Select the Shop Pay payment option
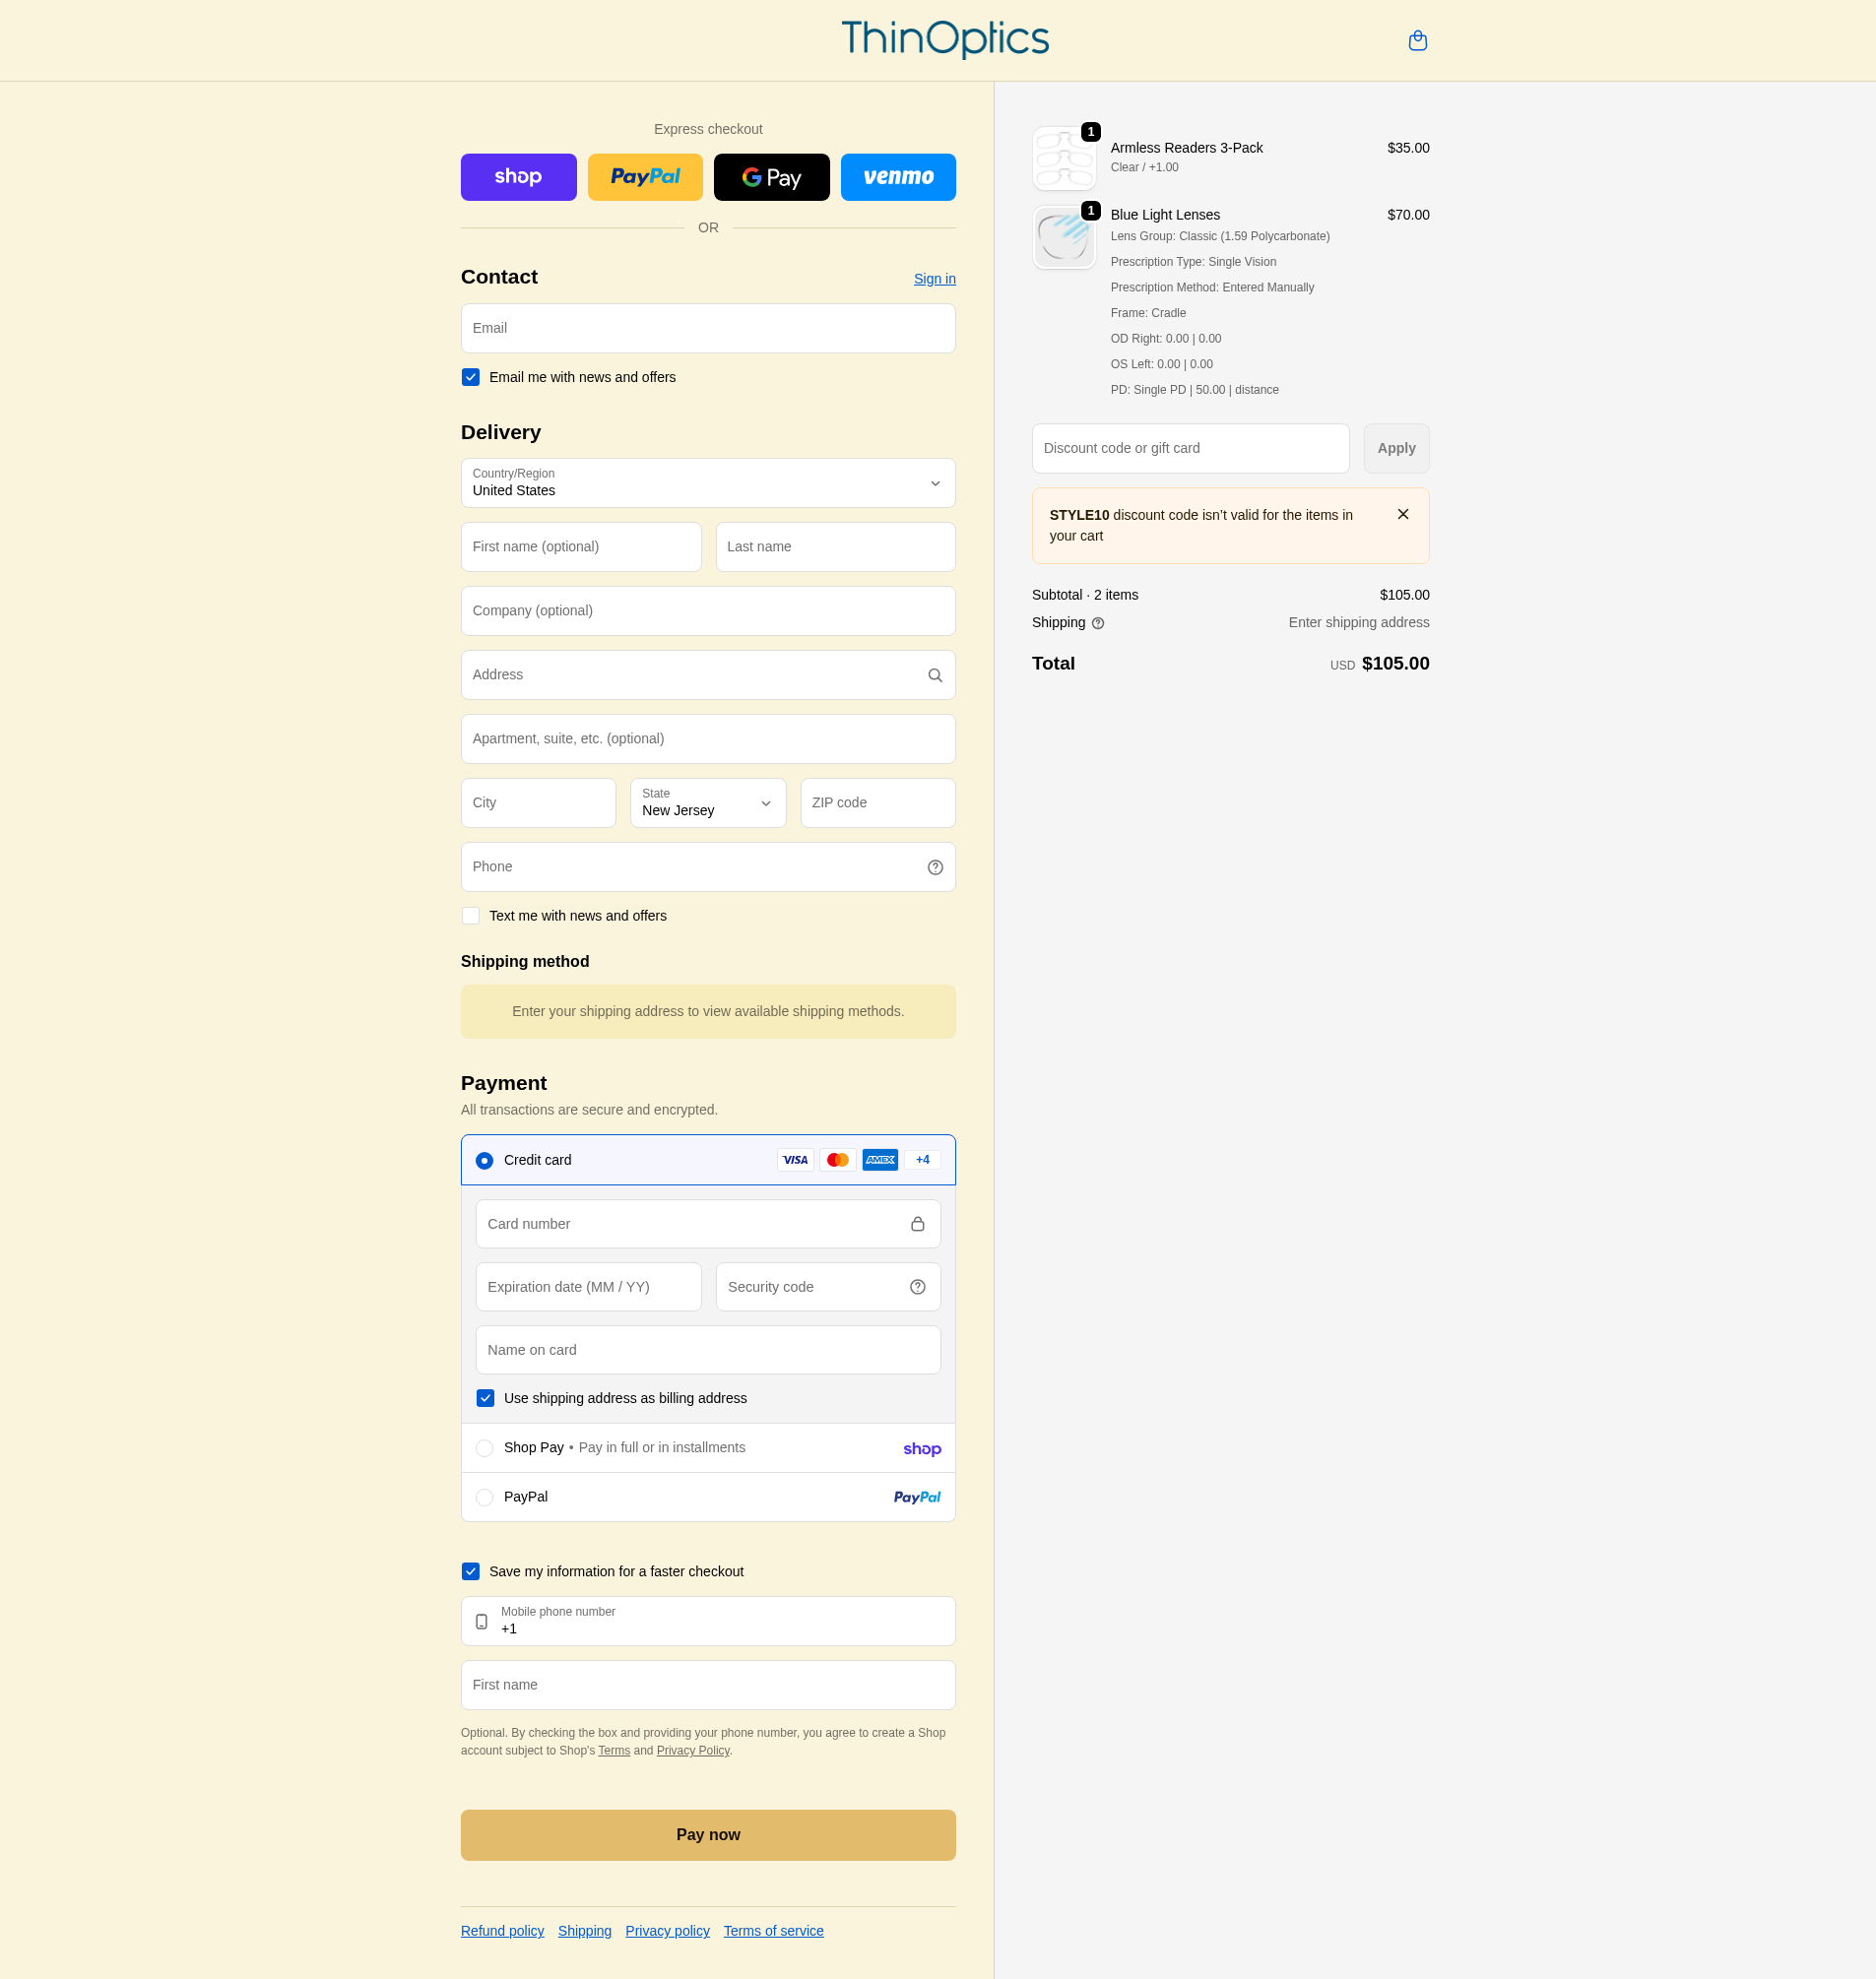The width and height of the screenshot is (1876, 1979). (x=485, y=1448)
